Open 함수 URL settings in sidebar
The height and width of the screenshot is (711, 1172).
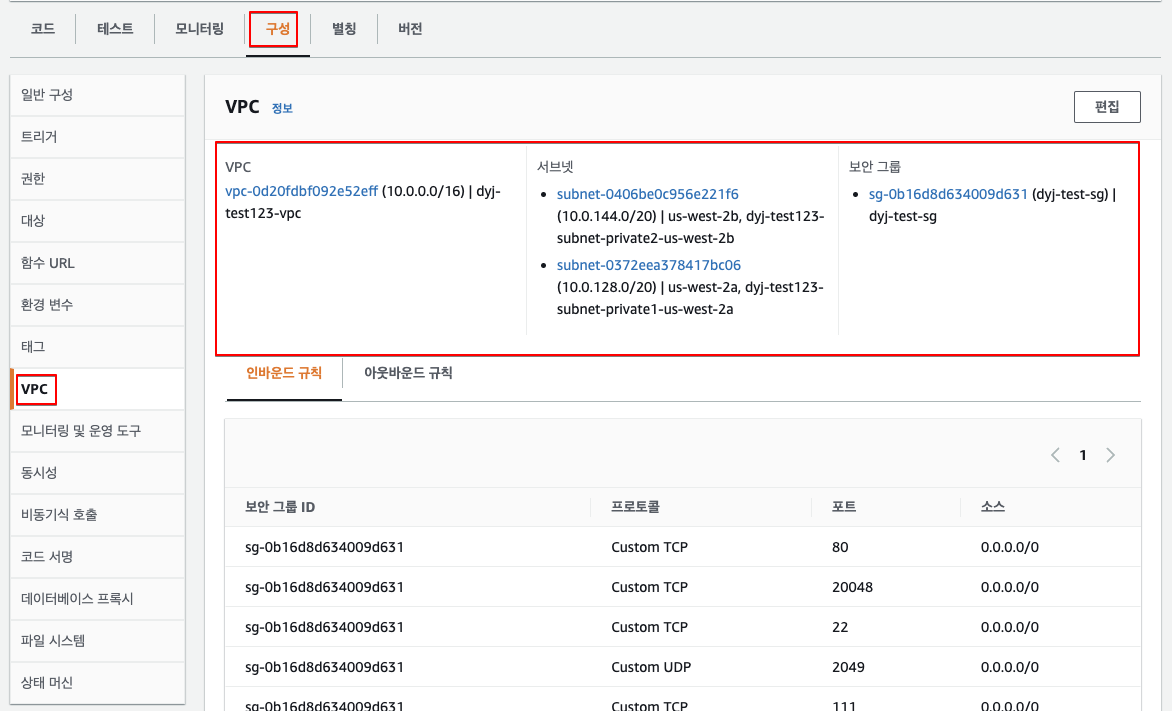[x=48, y=263]
